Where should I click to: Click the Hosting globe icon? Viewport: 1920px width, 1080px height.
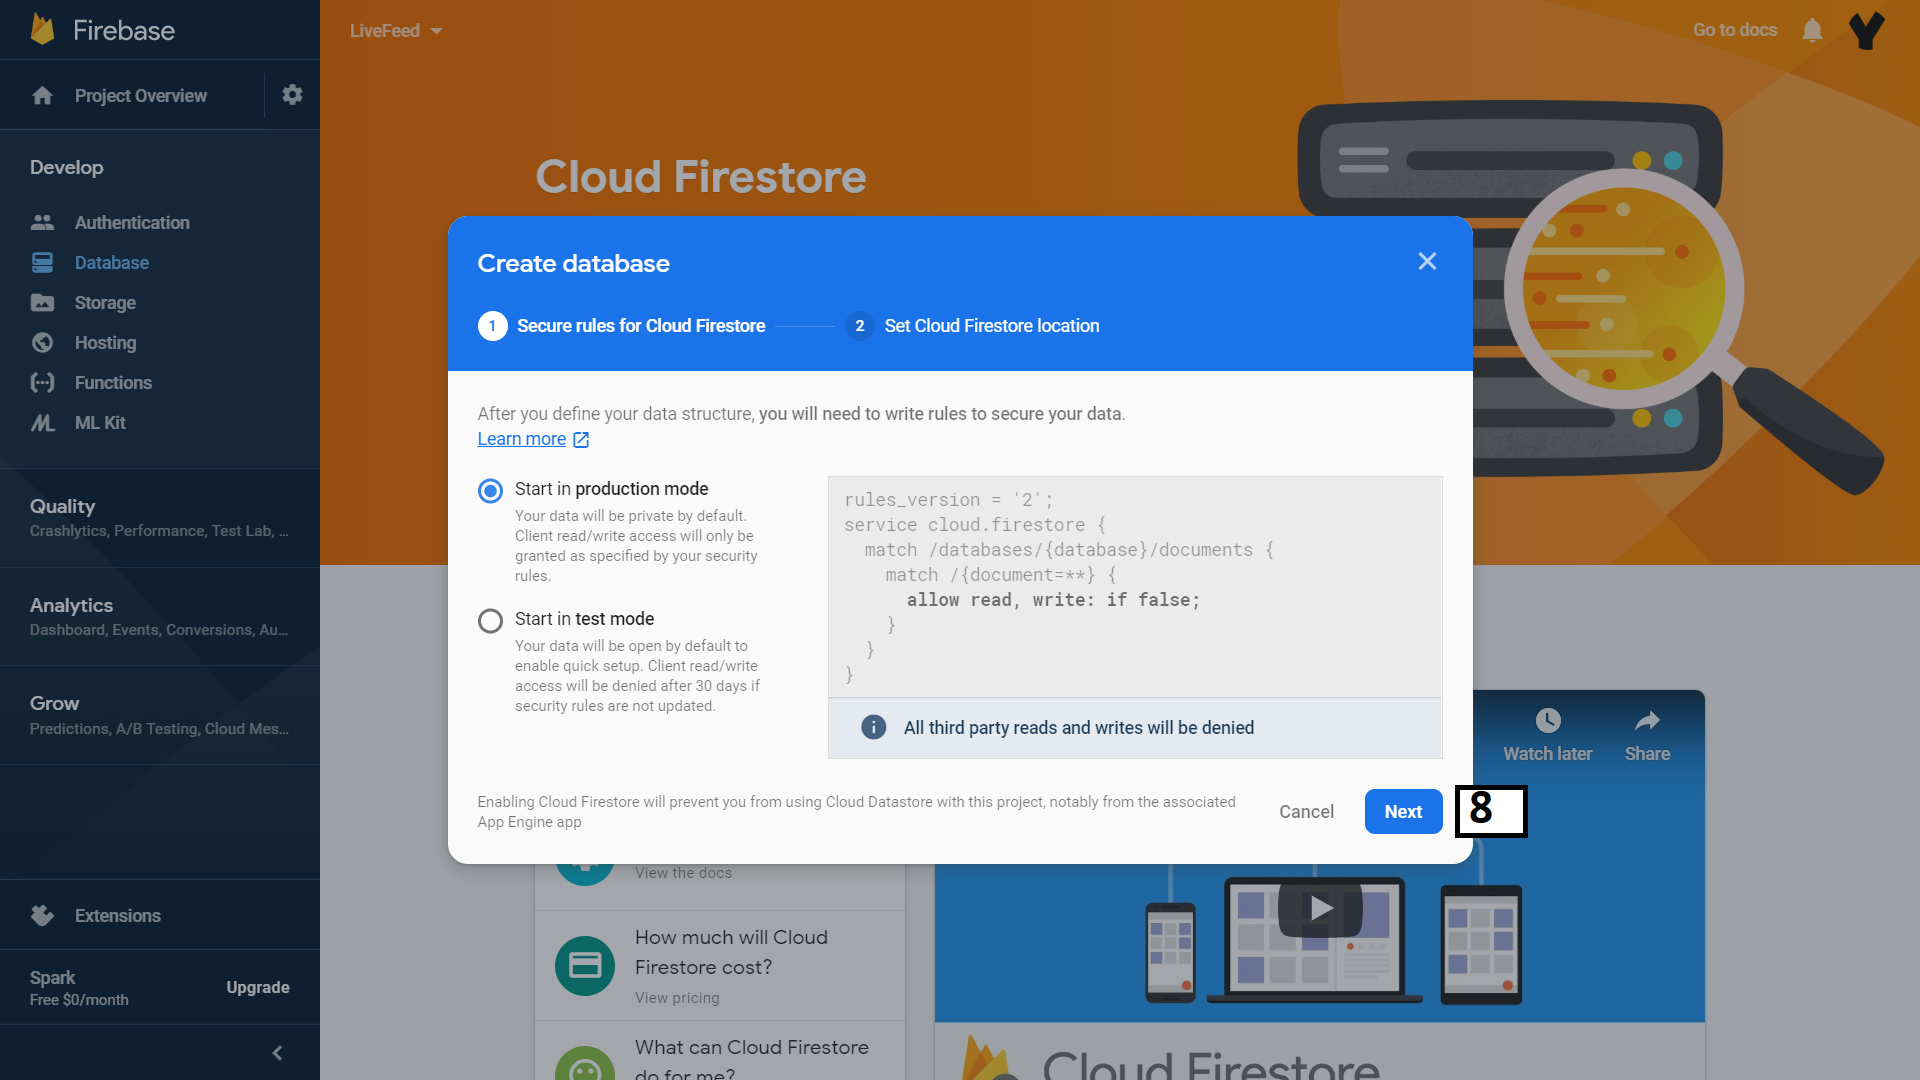click(x=42, y=342)
